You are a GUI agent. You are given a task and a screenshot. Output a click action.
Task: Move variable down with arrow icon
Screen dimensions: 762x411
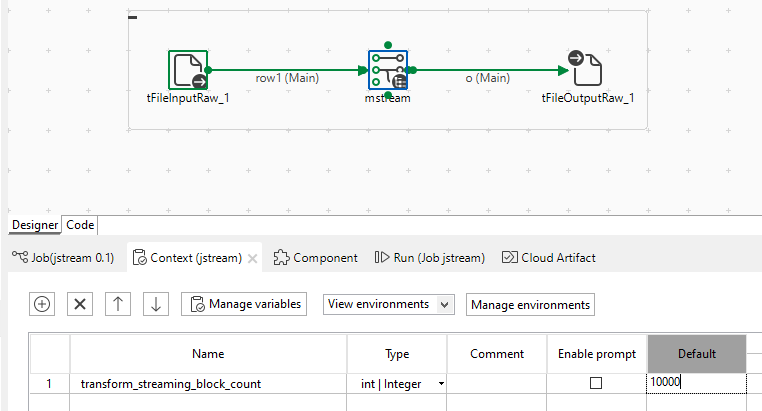(x=155, y=304)
